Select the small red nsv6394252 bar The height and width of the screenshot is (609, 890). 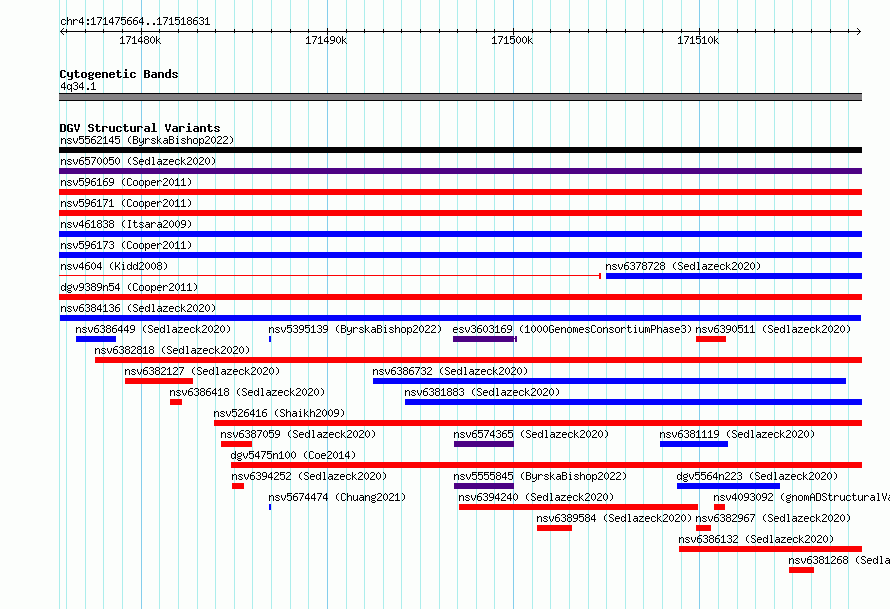click(238, 486)
